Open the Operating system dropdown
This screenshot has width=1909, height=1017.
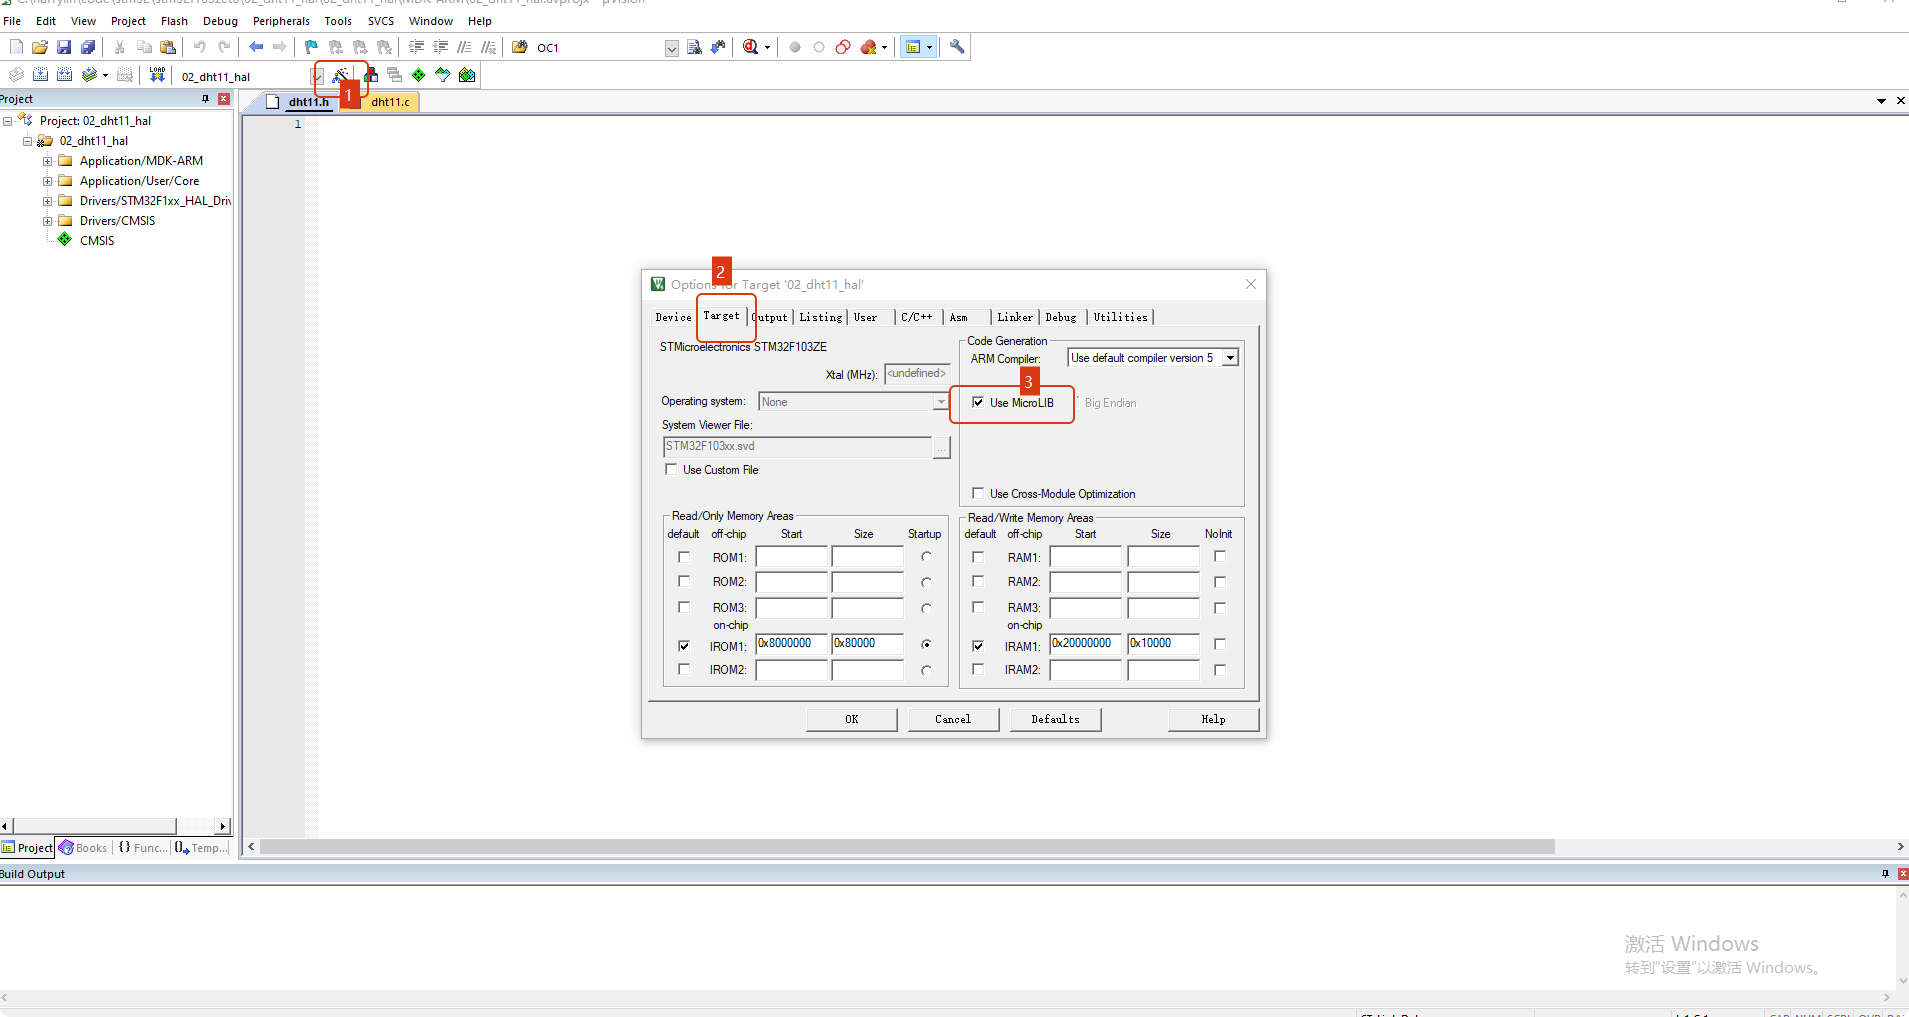941,402
